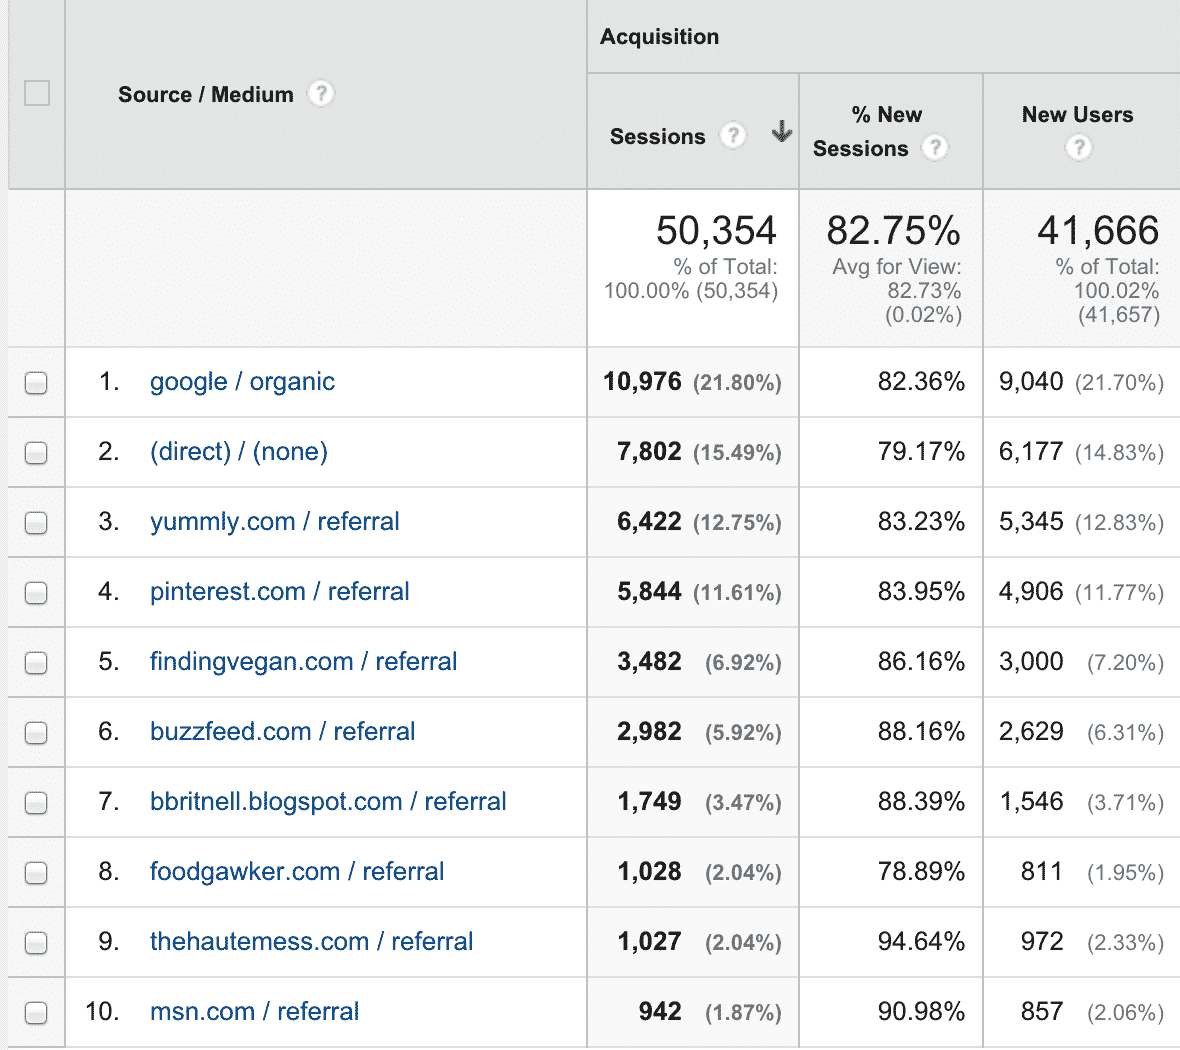Open the google / organic source link

(x=242, y=382)
